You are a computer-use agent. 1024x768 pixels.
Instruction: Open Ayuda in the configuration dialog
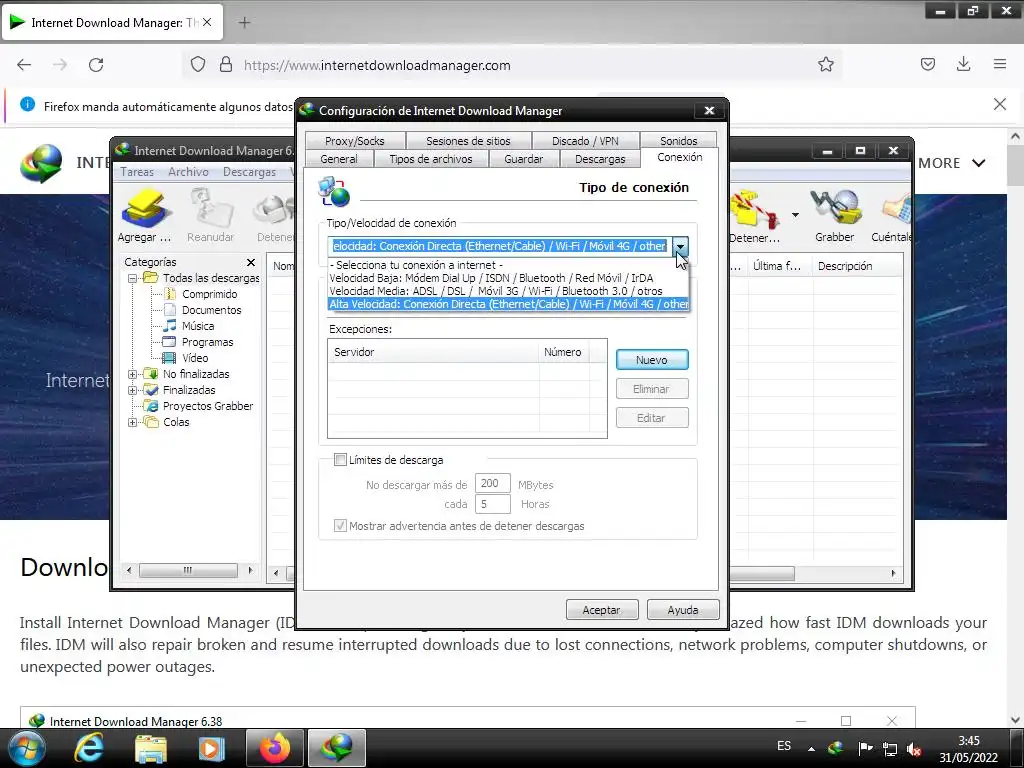tap(683, 610)
